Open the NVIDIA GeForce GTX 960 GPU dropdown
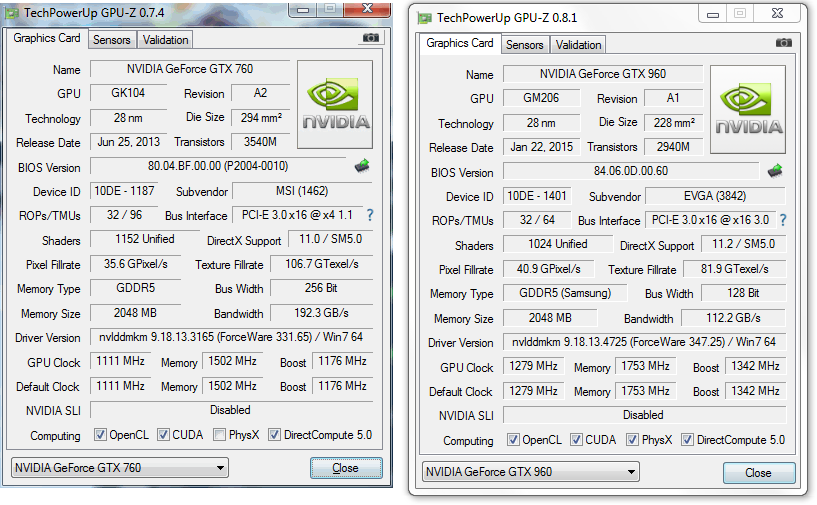Screen dimensions: 817x505 point(532,472)
